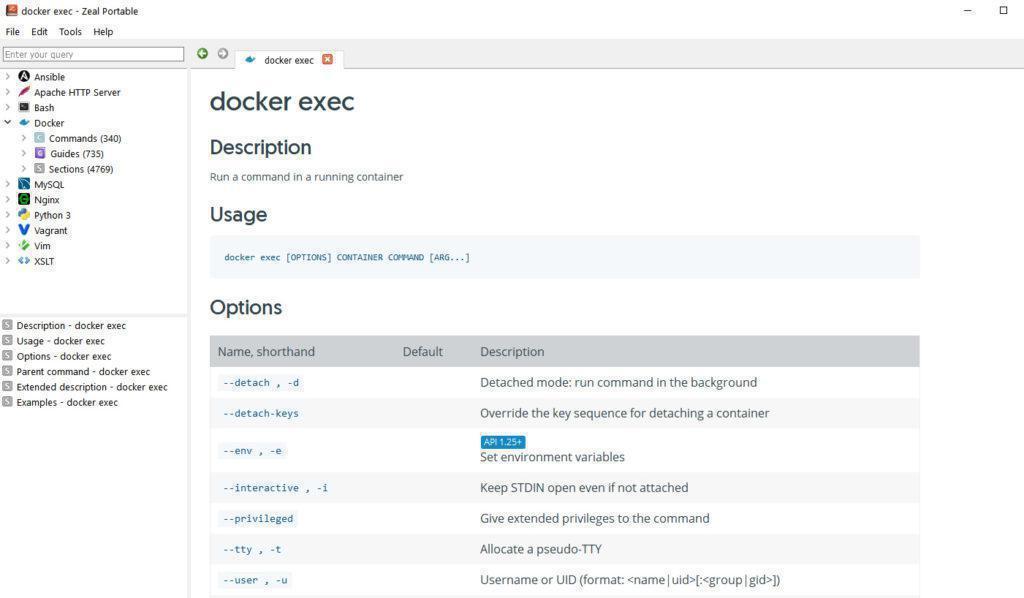
Task: Click the API 1.25+ badge
Action: click(503, 442)
